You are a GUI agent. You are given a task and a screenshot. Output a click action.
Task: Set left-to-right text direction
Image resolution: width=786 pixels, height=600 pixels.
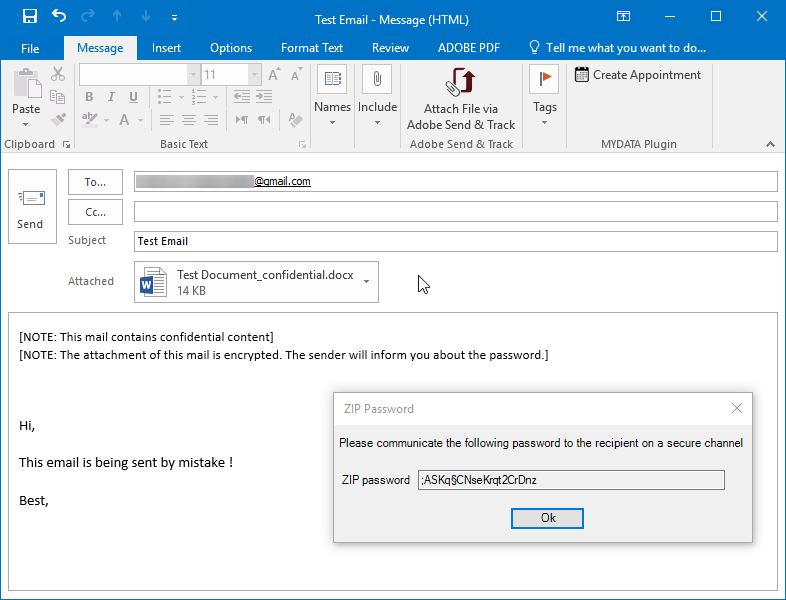coord(242,120)
